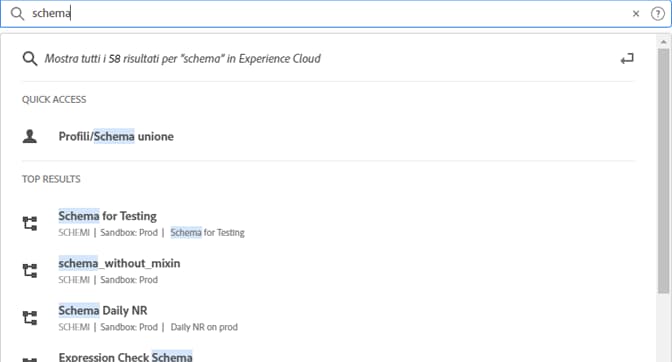Click the QUICK ACCESS section heading
The height and width of the screenshot is (362, 672).
click(54, 99)
